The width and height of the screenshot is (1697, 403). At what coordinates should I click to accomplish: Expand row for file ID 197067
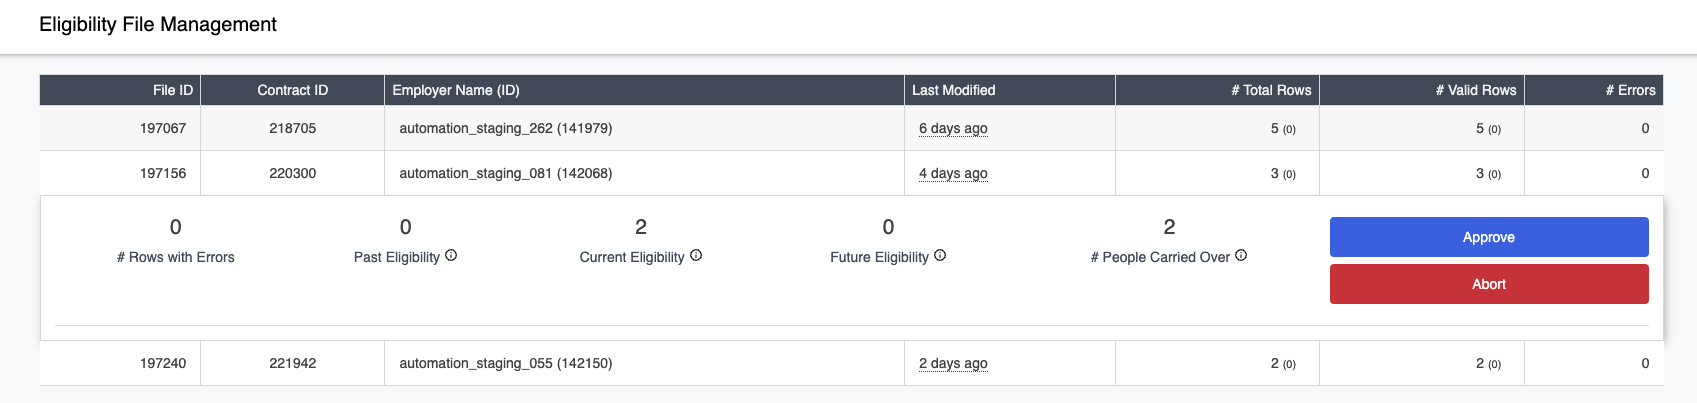click(851, 128)
